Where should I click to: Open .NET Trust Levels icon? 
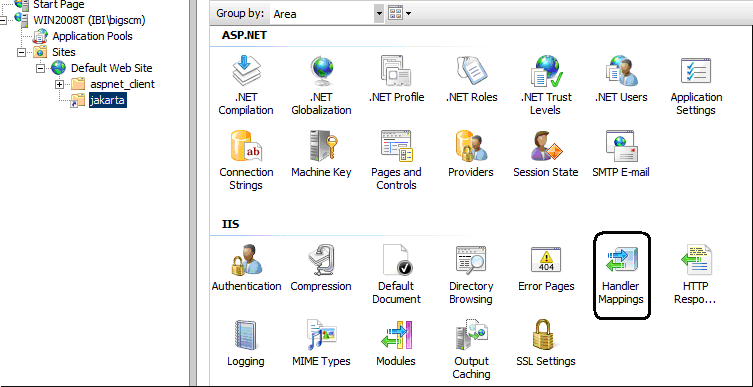click(546, 71)
